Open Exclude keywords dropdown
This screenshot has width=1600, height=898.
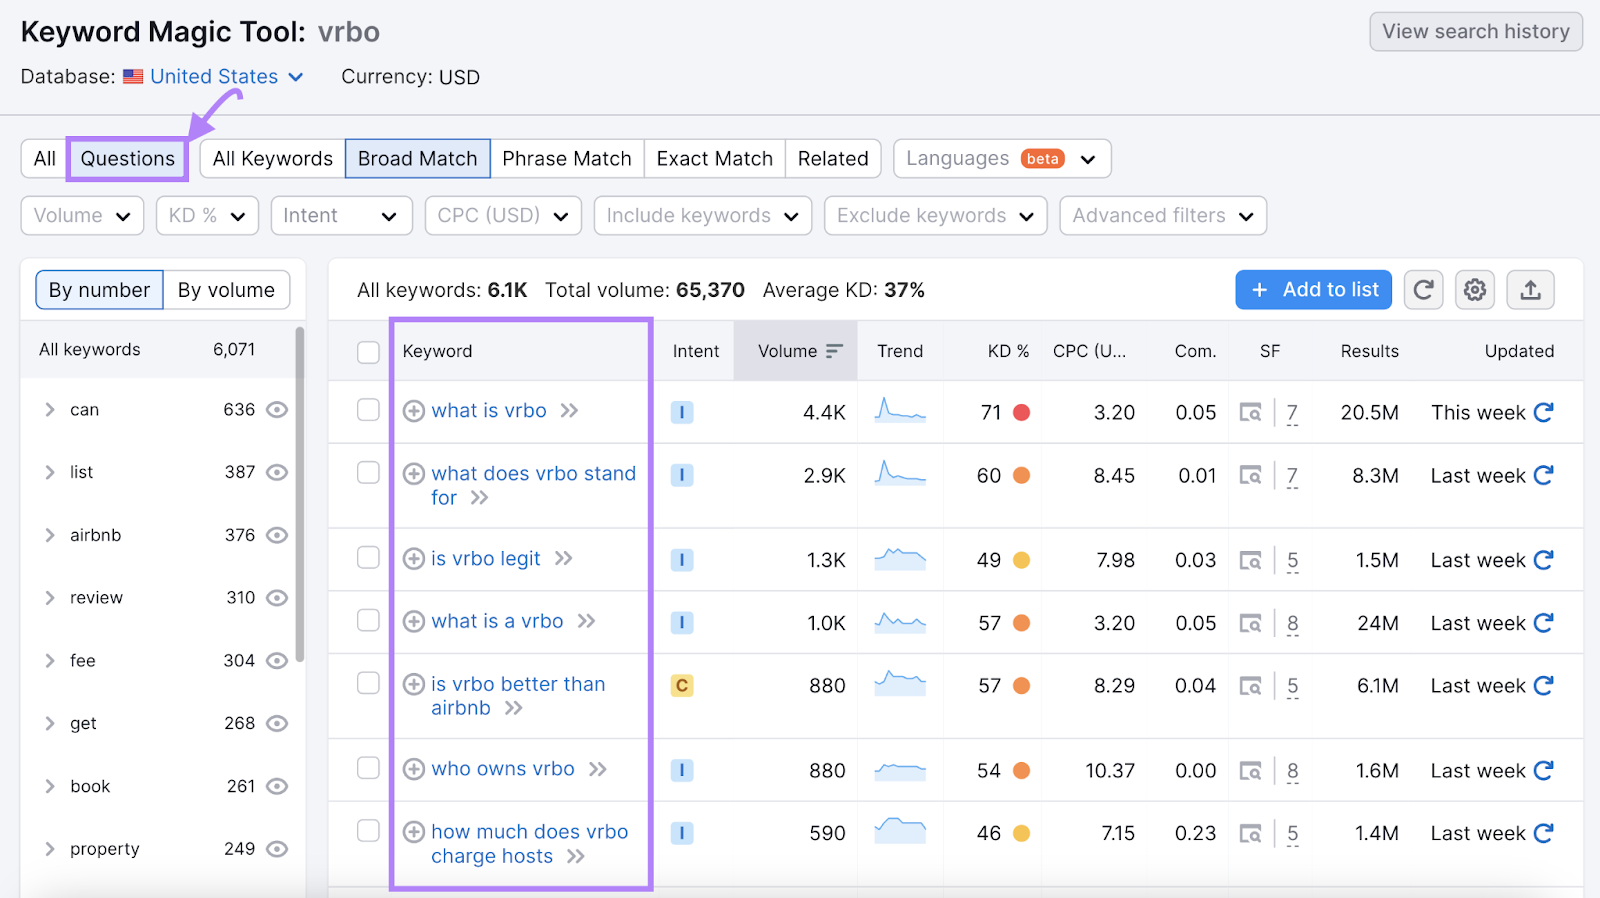pos(935,216)
